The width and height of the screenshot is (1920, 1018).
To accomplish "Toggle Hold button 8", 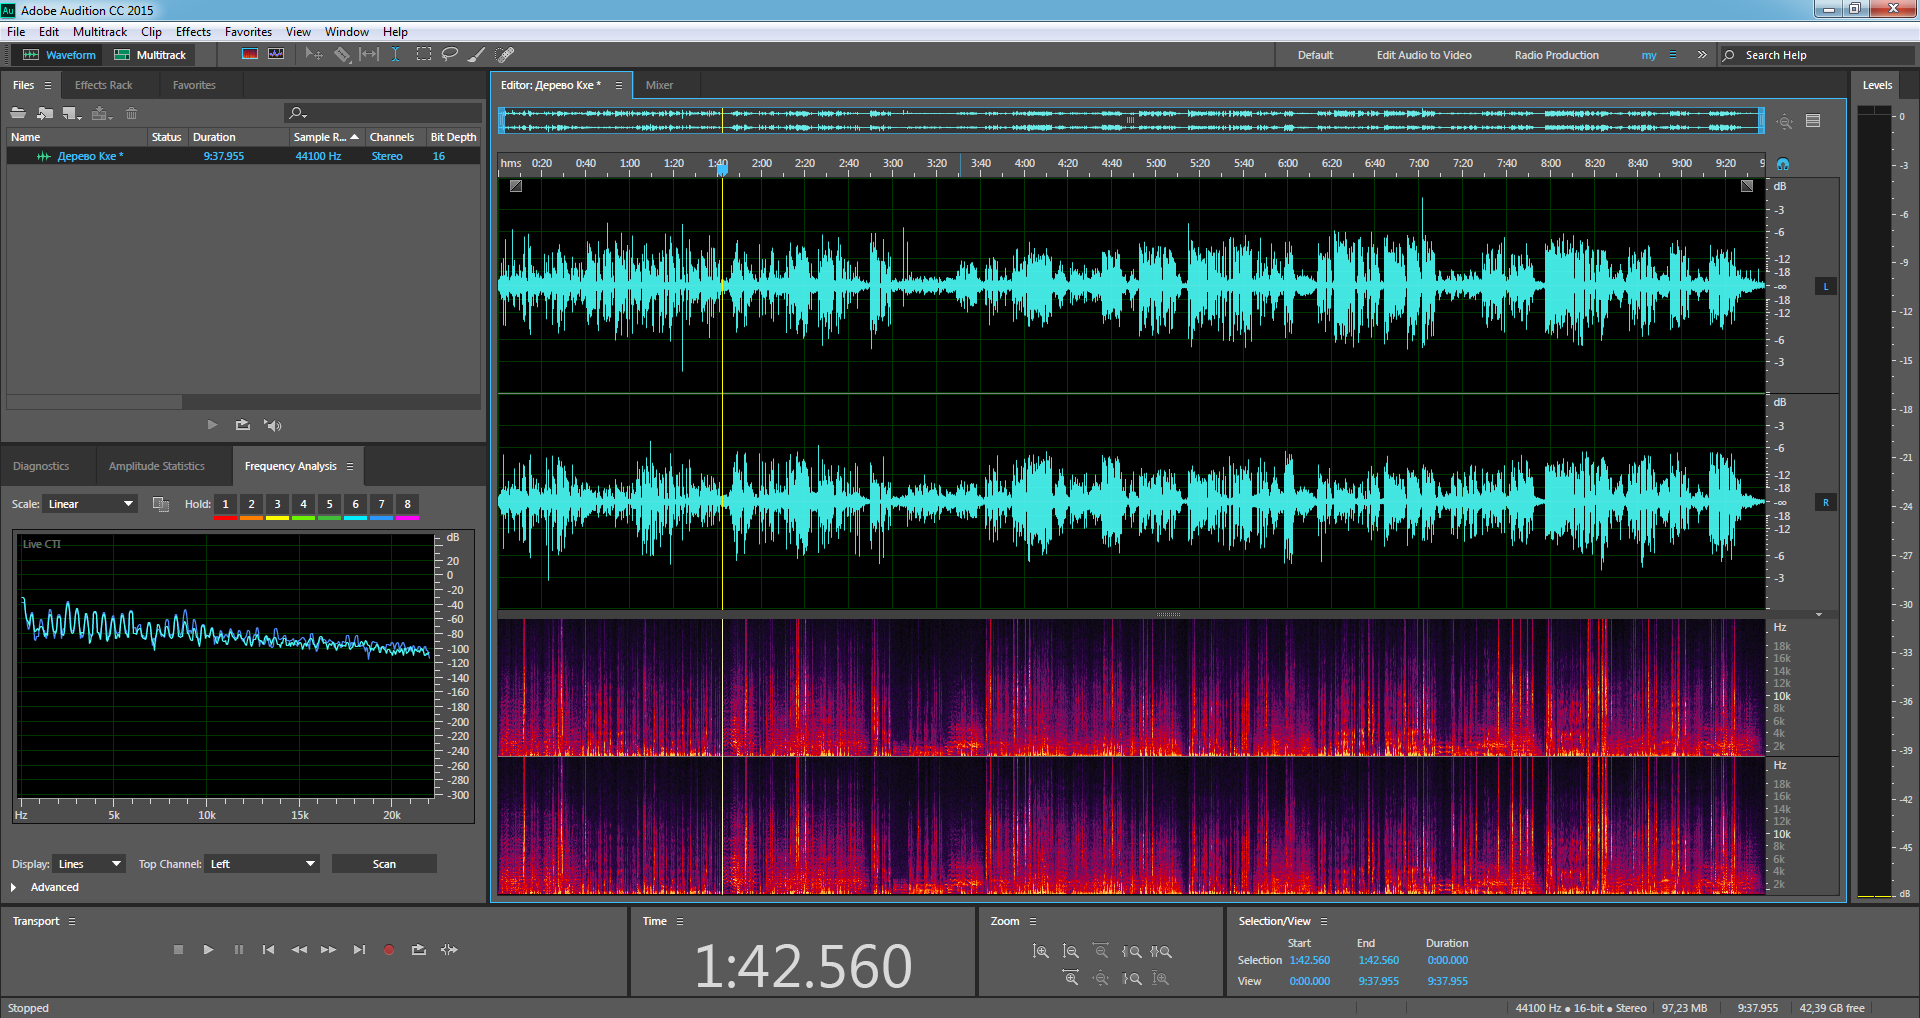I will 407,504.
